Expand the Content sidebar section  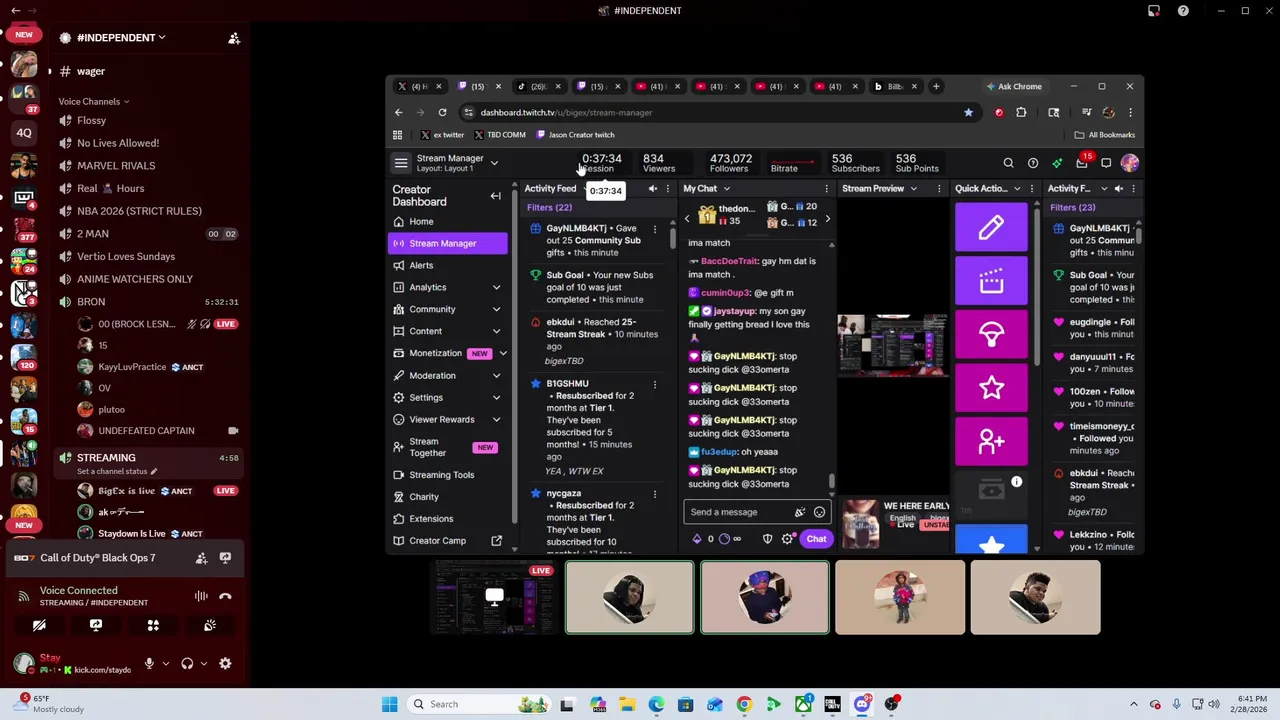pyautogui.click(x=496, y=331)
